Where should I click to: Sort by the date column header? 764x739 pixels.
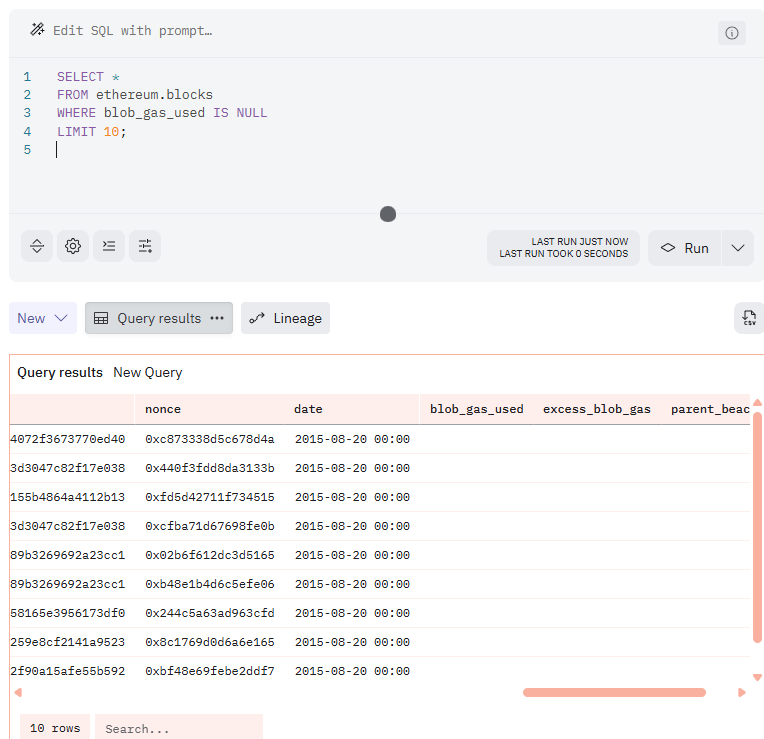pyautogui.click(x=308, y=409)
